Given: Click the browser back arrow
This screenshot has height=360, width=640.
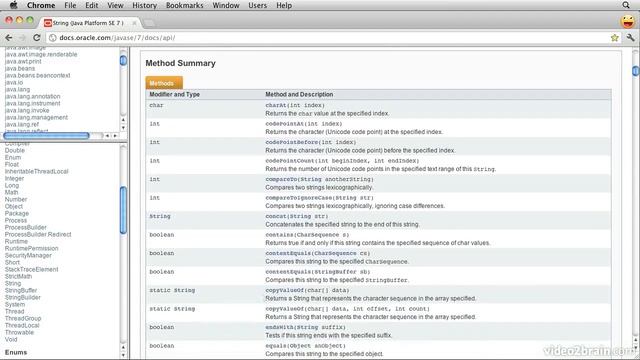Looking at the screenshot, I should pos(9,38).
